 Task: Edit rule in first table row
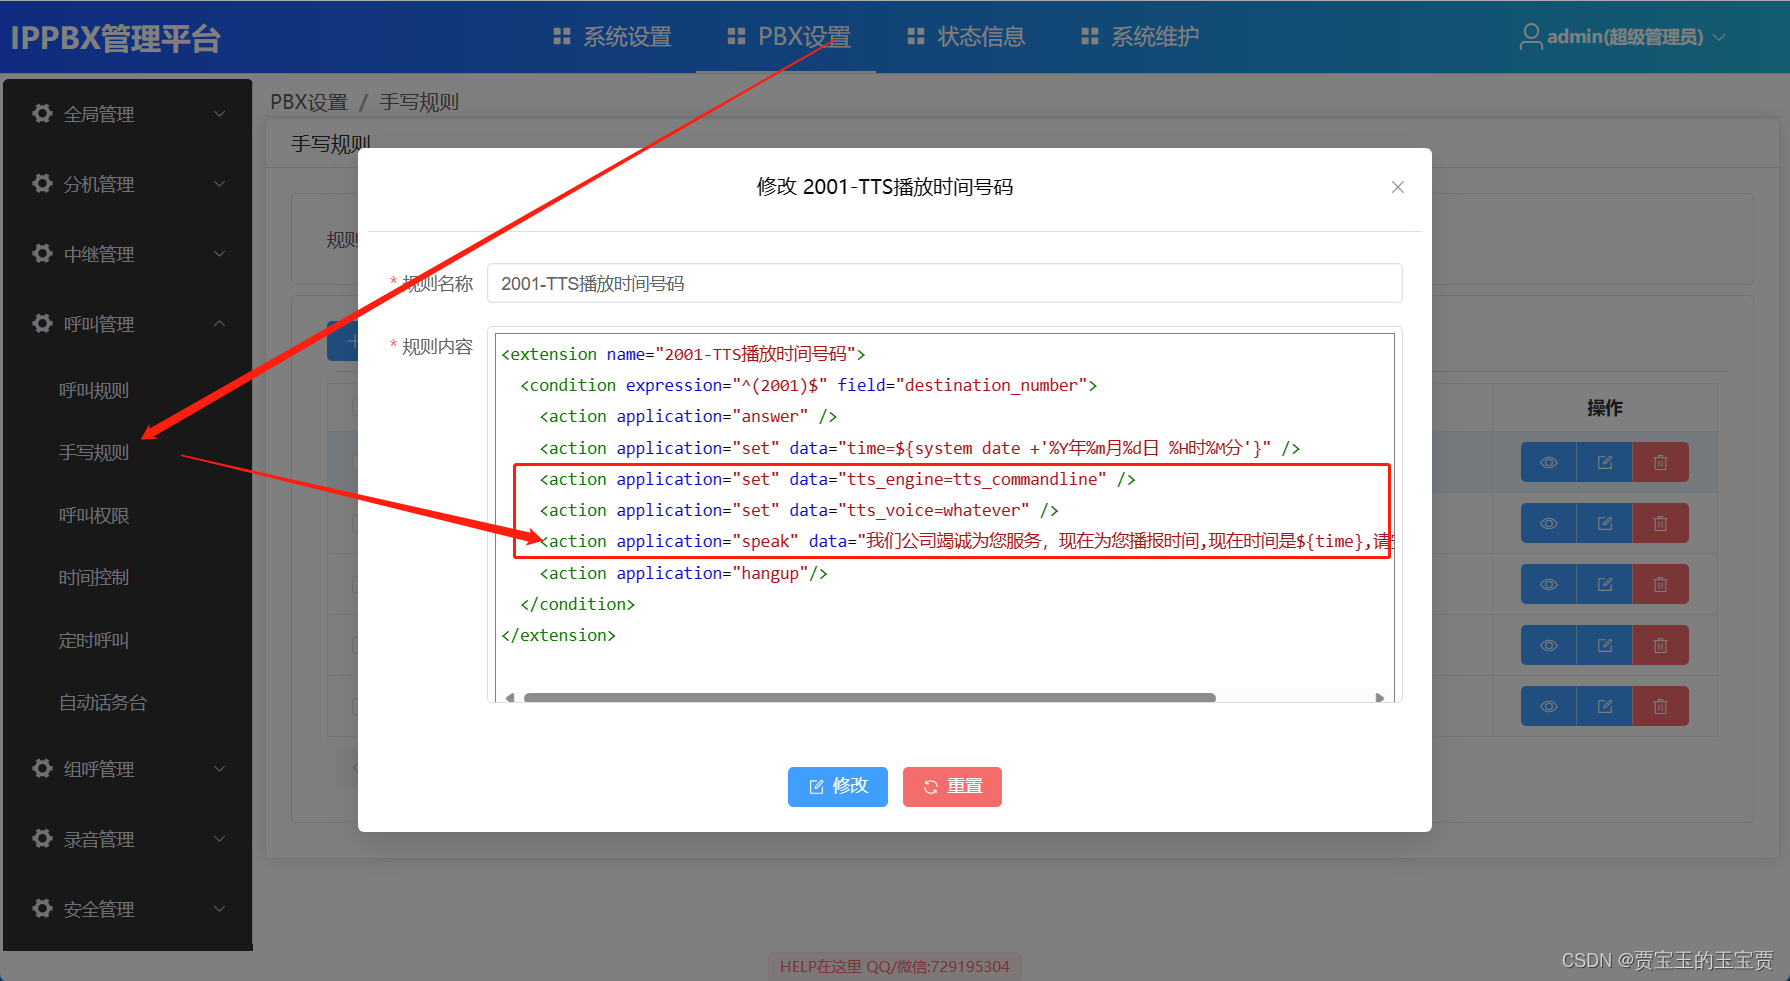click(1605, 462)
